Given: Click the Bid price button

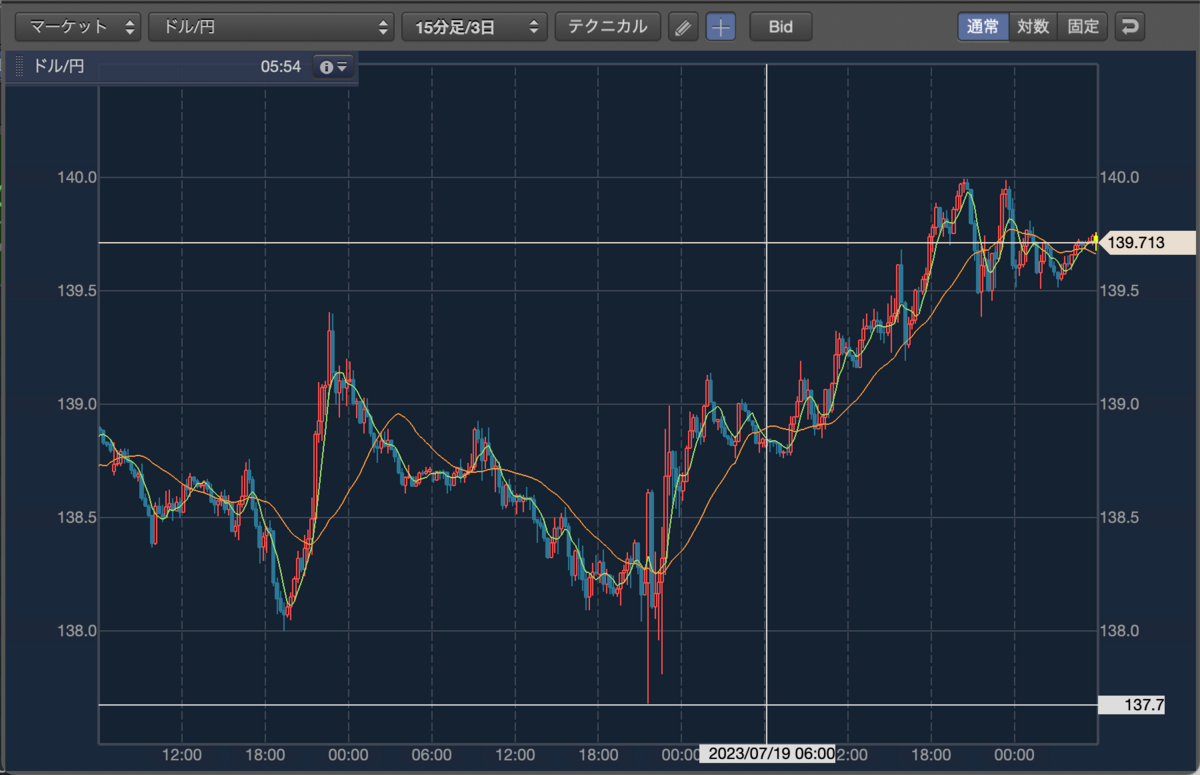Looking at the screenshot, I should point(781,27).
